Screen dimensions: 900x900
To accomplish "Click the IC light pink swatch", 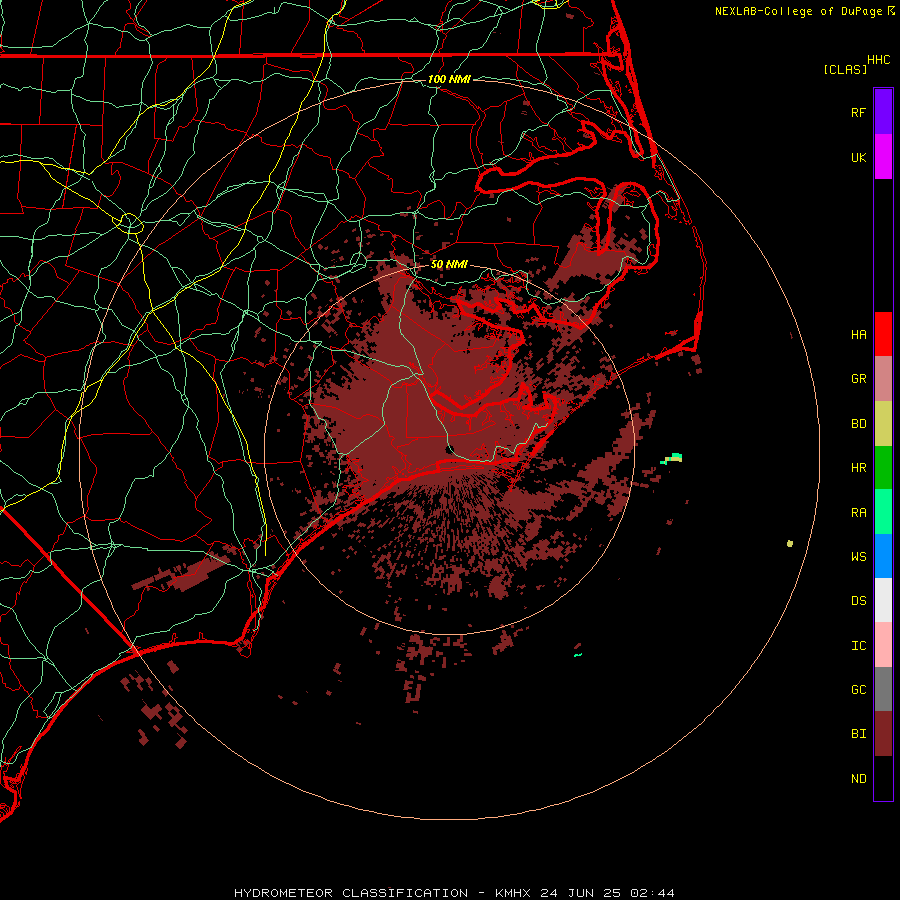I will tap(883, 645).
